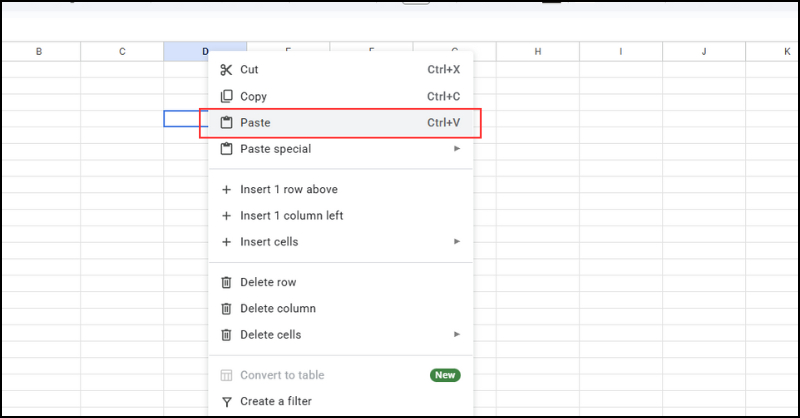Click the green New badge
Screen dimensions: 800x418
(x=445, y=375)
